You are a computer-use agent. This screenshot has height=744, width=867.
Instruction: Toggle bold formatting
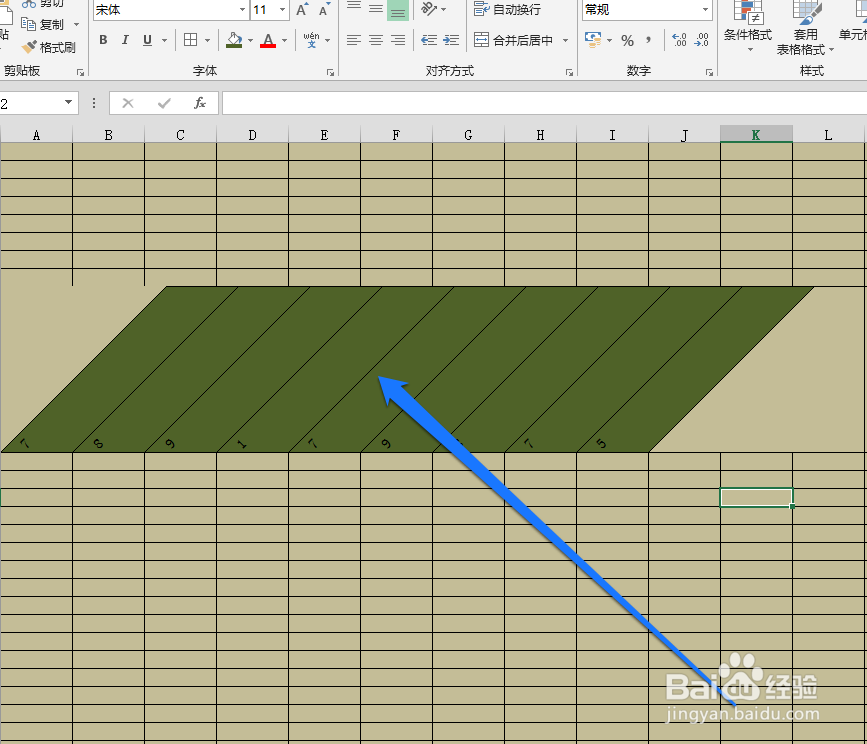[103, 40]
